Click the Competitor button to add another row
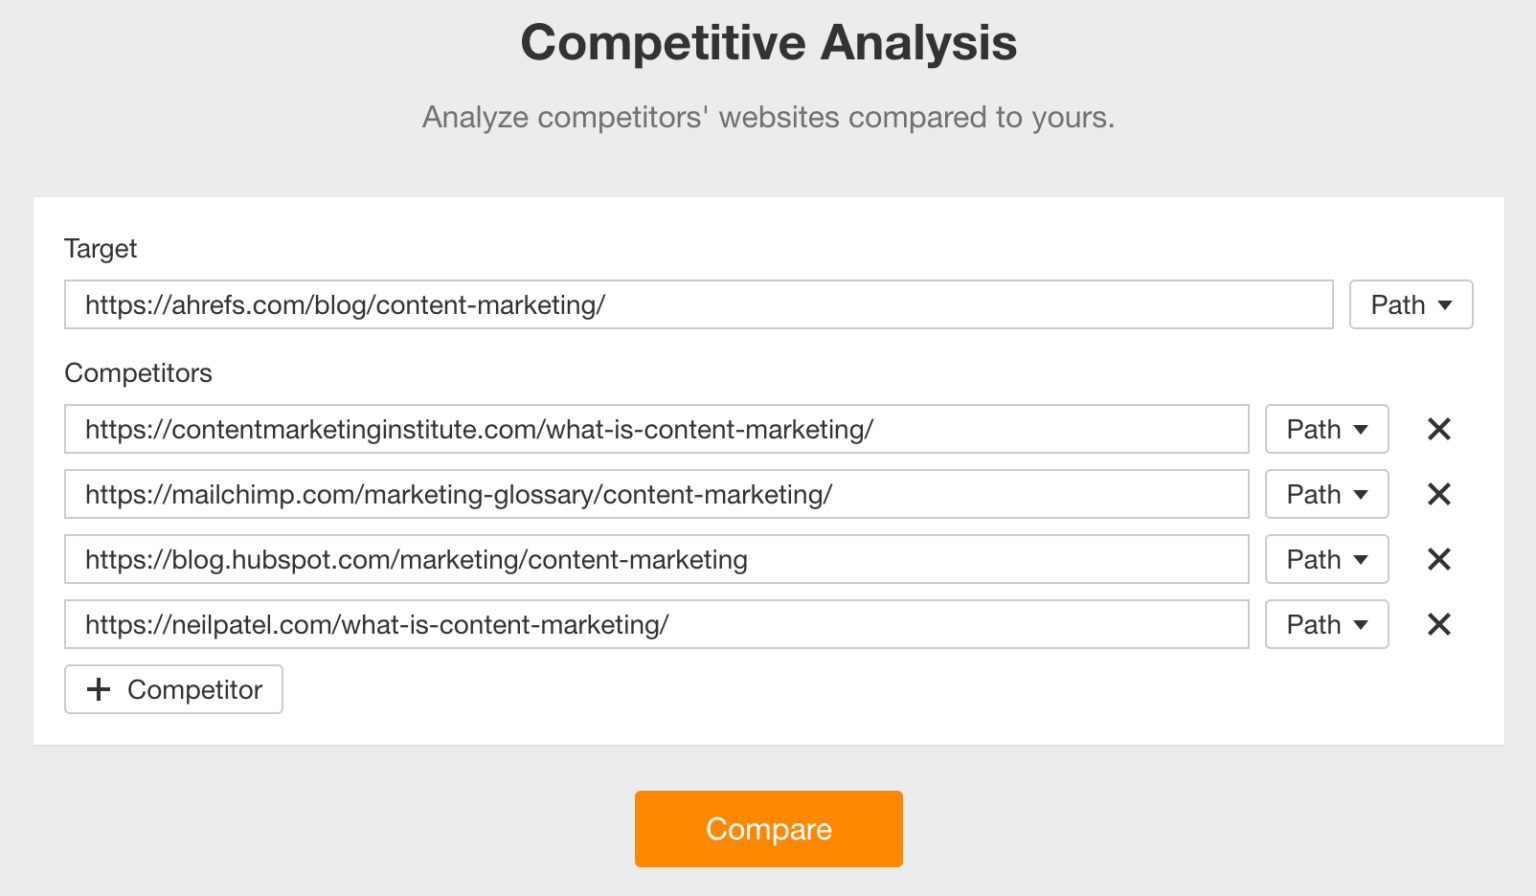Viewport: 1536px width, 896px height. point(173,689)
